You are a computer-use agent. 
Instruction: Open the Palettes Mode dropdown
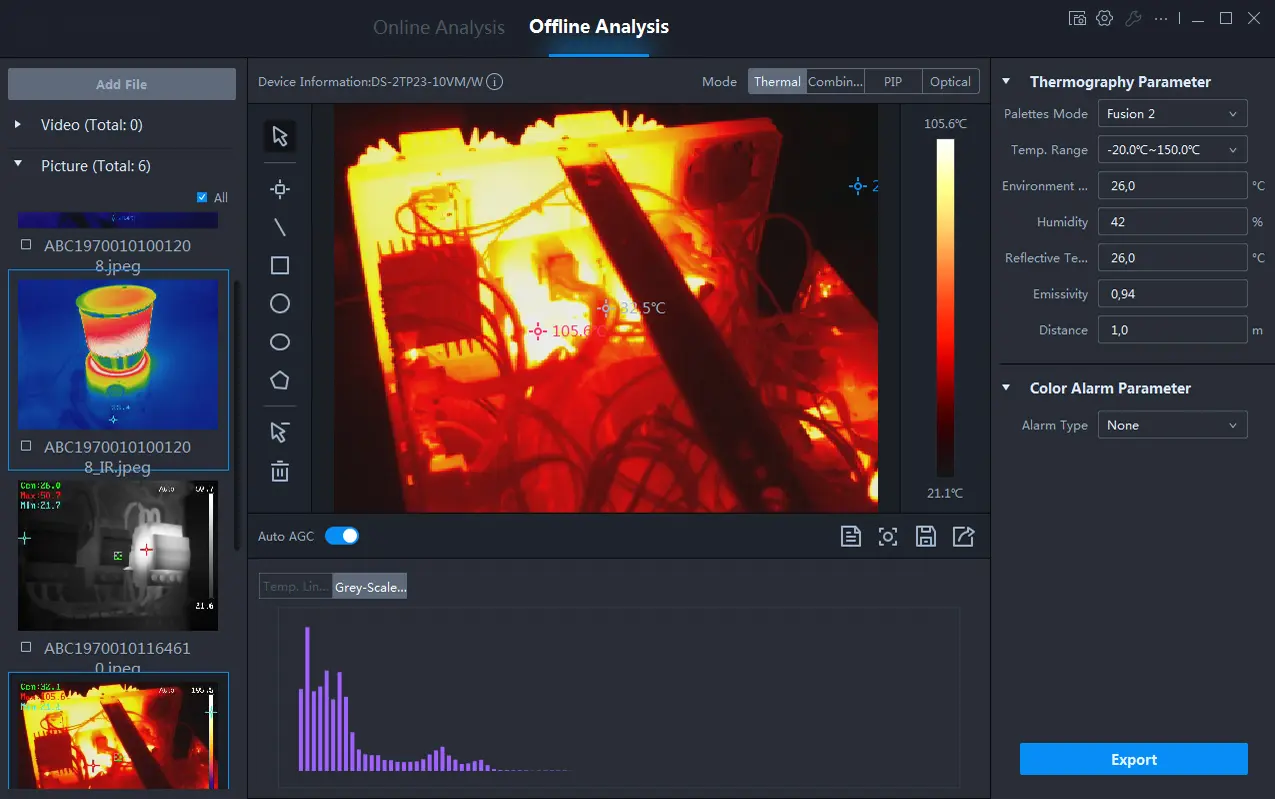[x=1172, y=114]
